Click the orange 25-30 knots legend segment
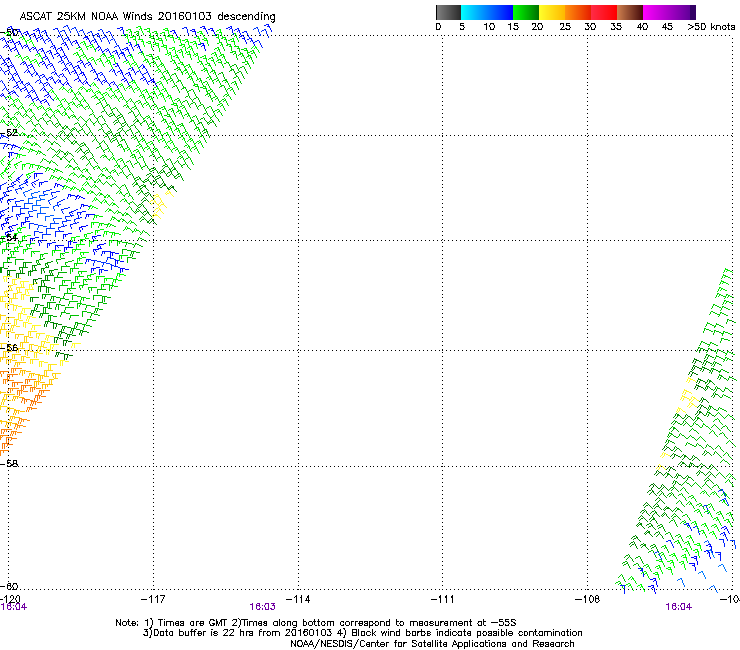740x650 pixels. coord(578,12)
